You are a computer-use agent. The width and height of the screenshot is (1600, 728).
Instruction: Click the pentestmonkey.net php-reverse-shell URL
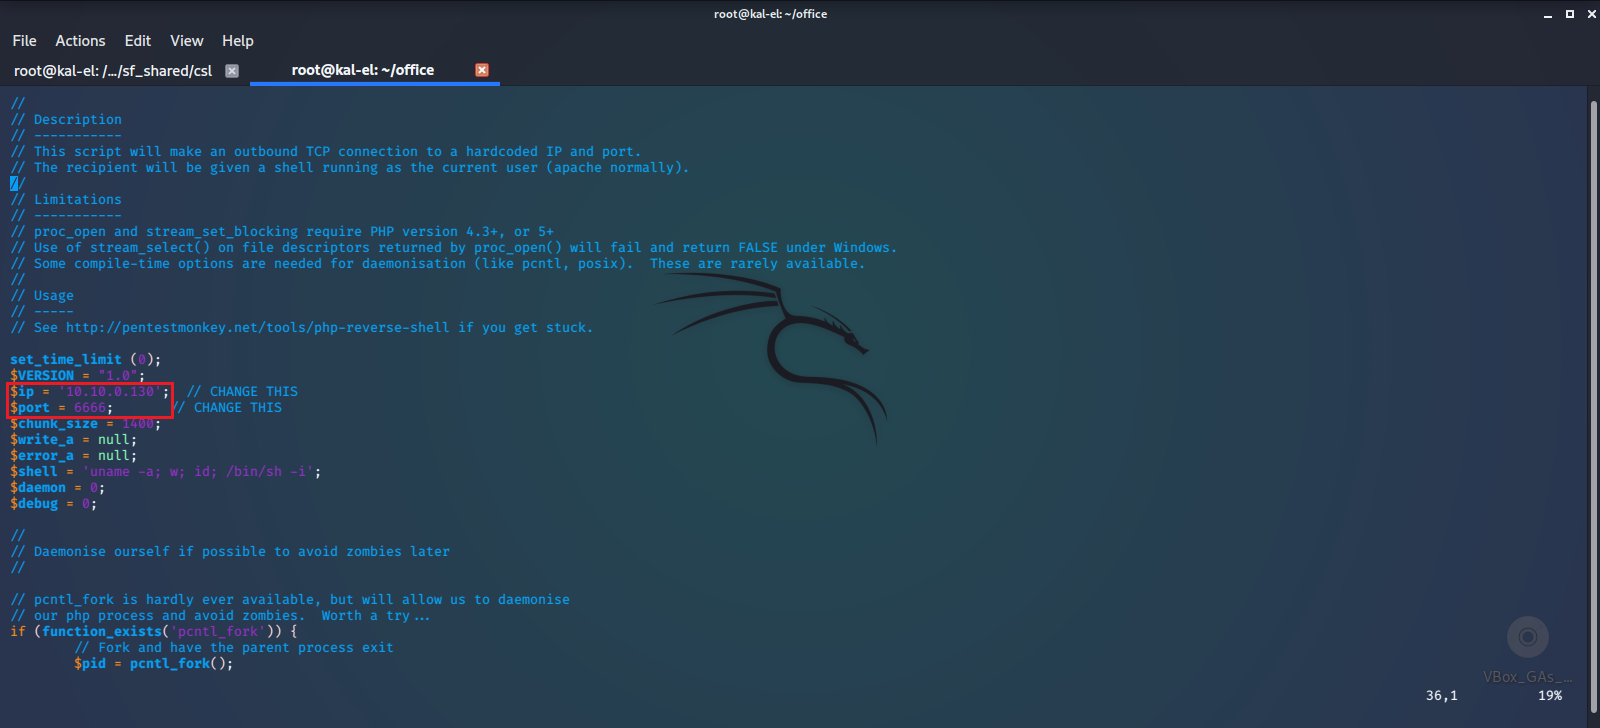(258, 327)
